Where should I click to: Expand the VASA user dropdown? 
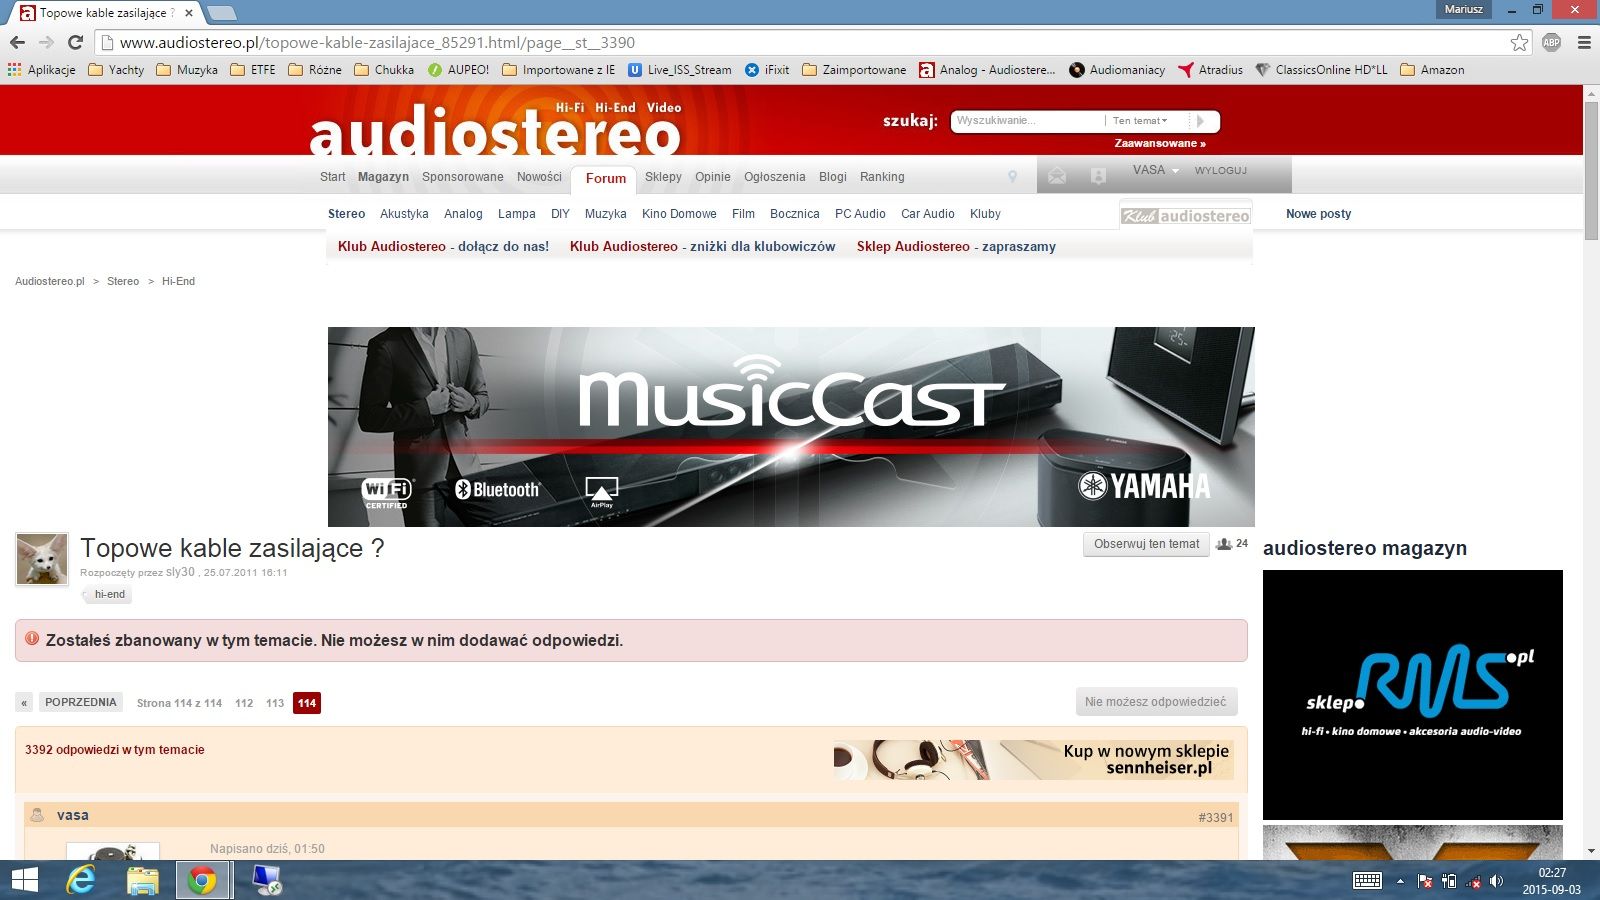point(1155,170)
